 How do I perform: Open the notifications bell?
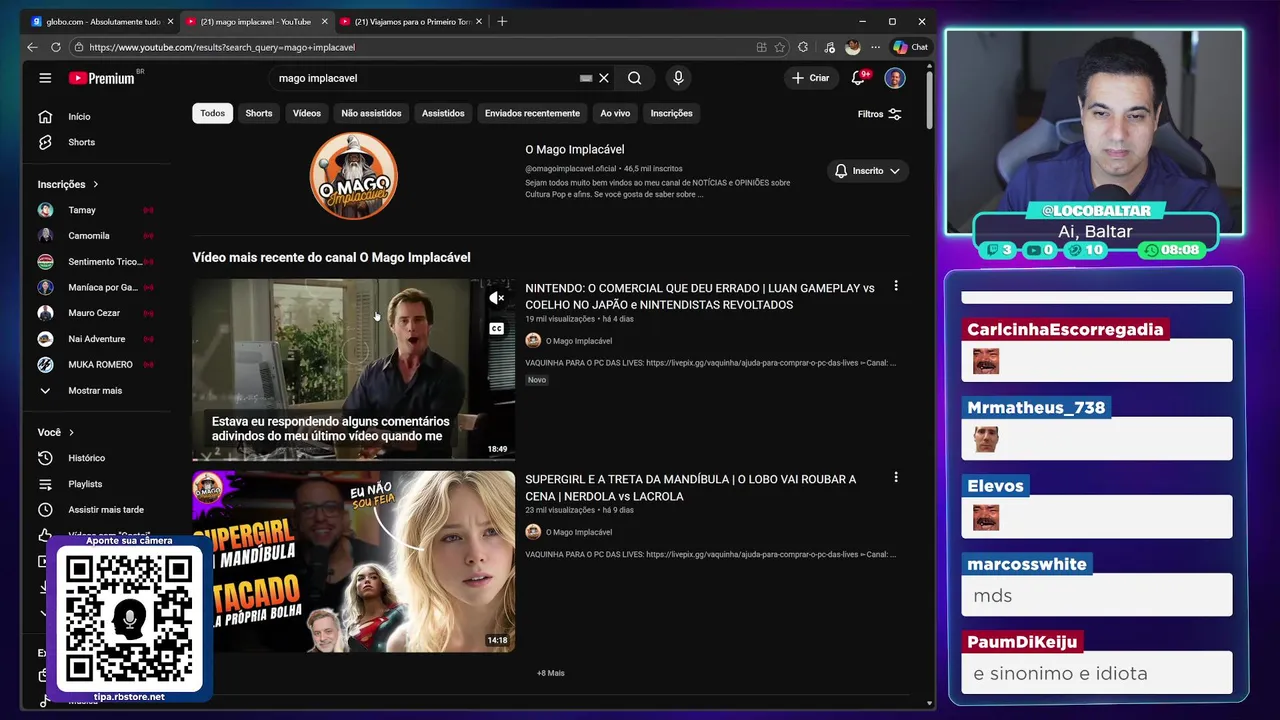pyautogui.click(x=858, y=78)
